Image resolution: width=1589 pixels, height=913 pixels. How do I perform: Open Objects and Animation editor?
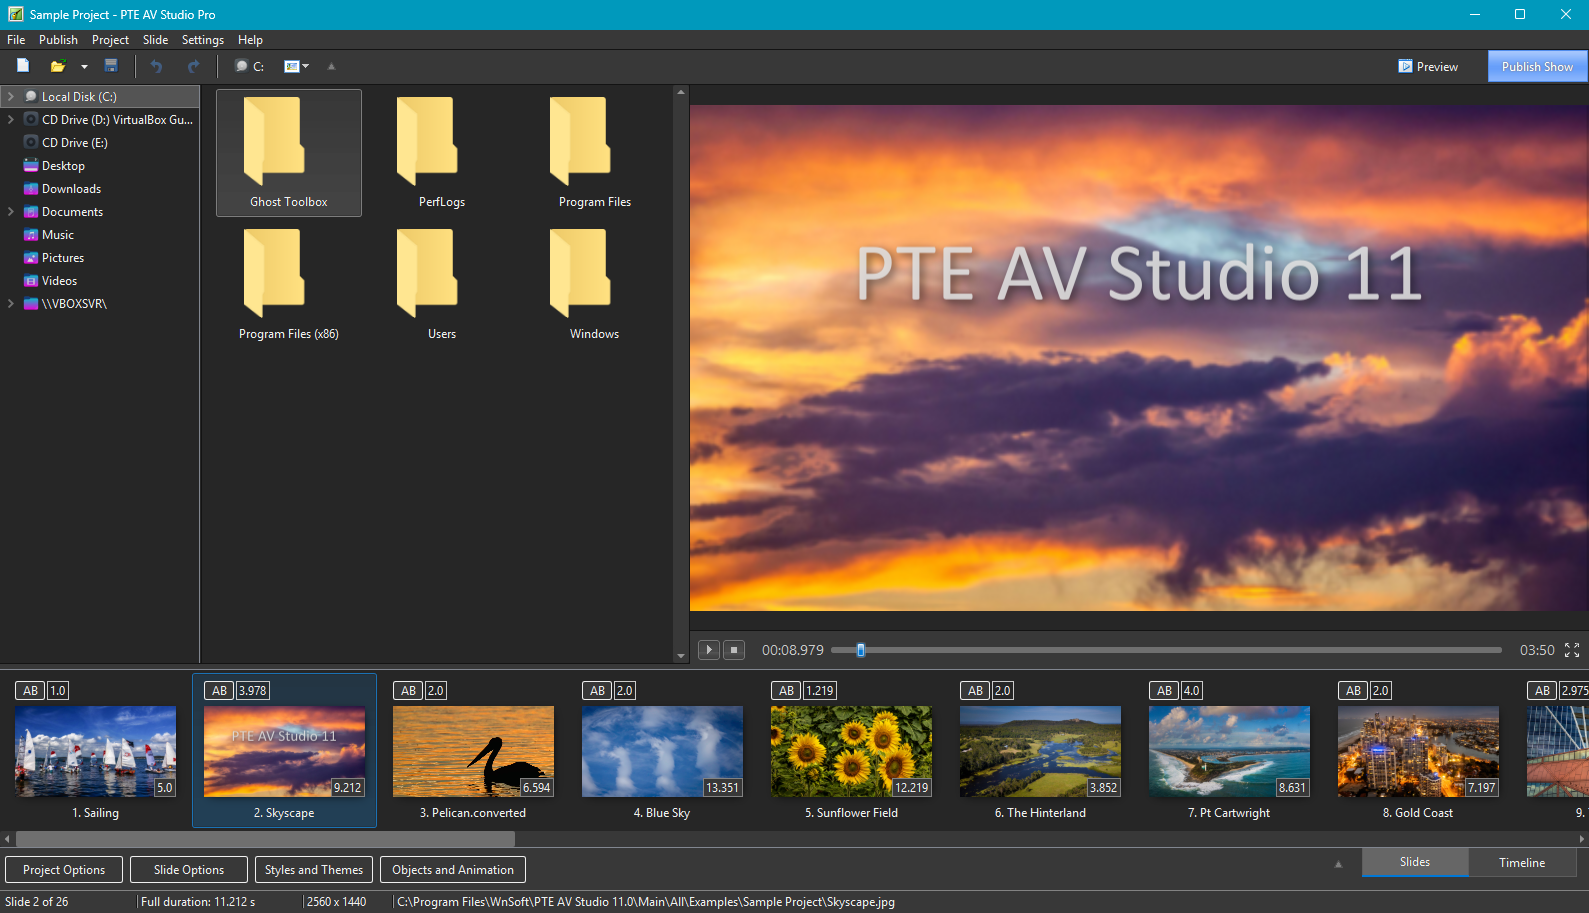tap(452, 870)
